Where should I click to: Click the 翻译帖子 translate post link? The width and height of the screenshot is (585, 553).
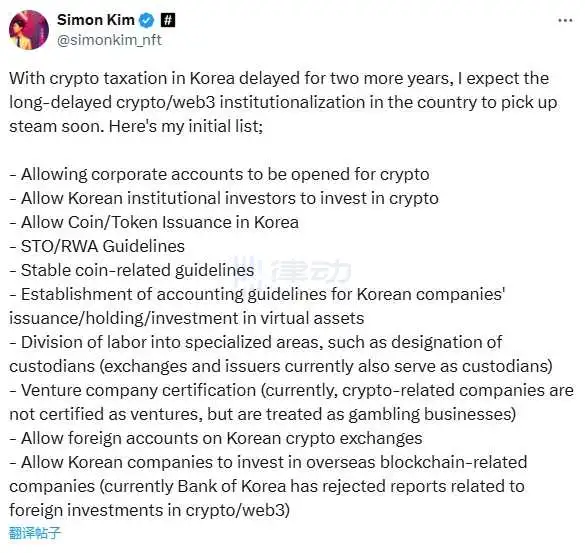[34, 533]
